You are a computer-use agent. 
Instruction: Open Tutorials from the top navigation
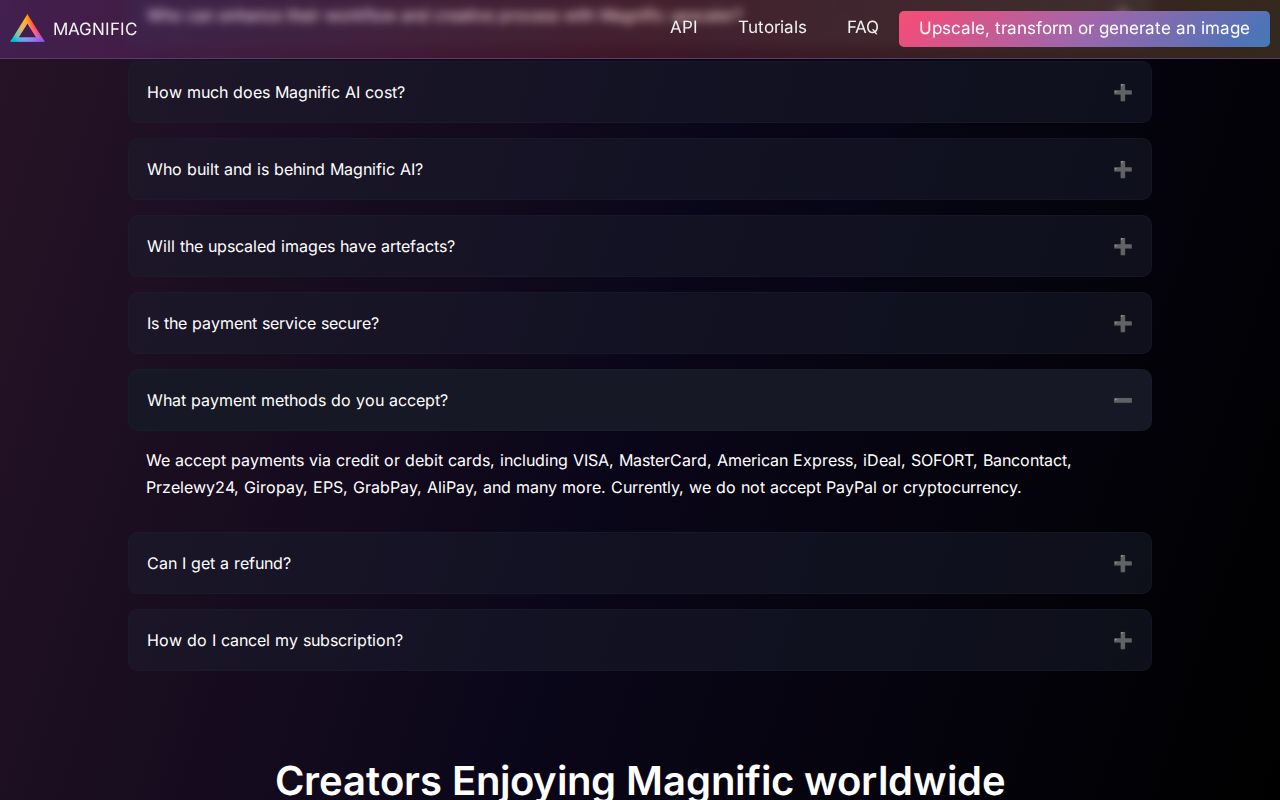click(772, 28)
